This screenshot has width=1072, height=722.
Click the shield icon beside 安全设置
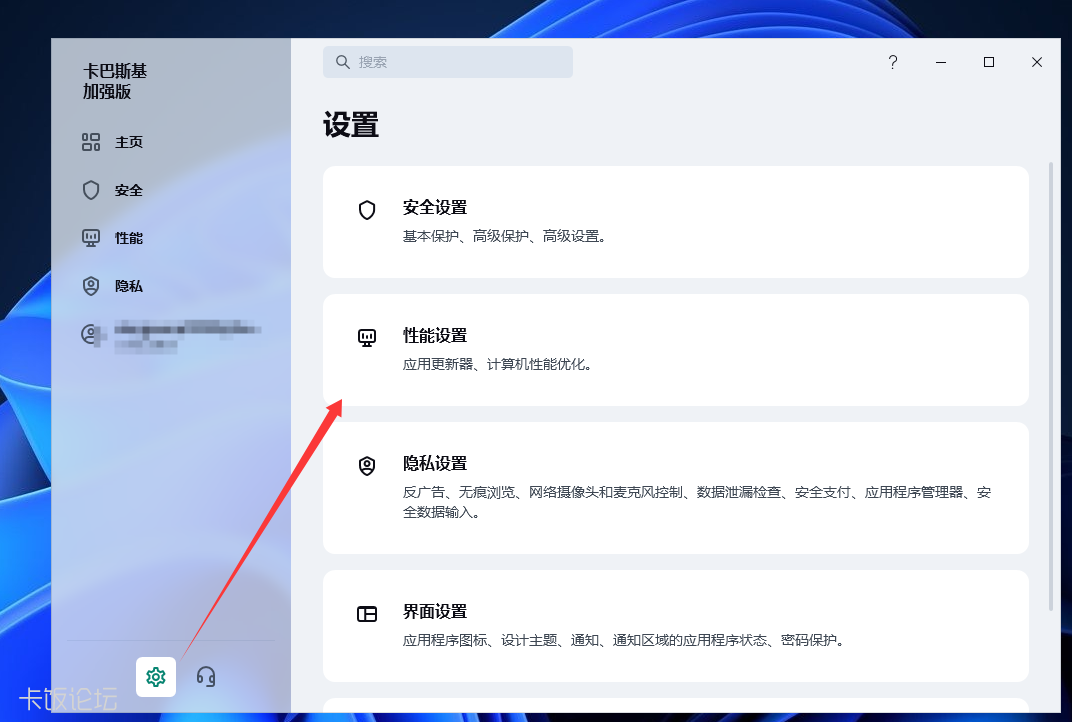(367, 210)
